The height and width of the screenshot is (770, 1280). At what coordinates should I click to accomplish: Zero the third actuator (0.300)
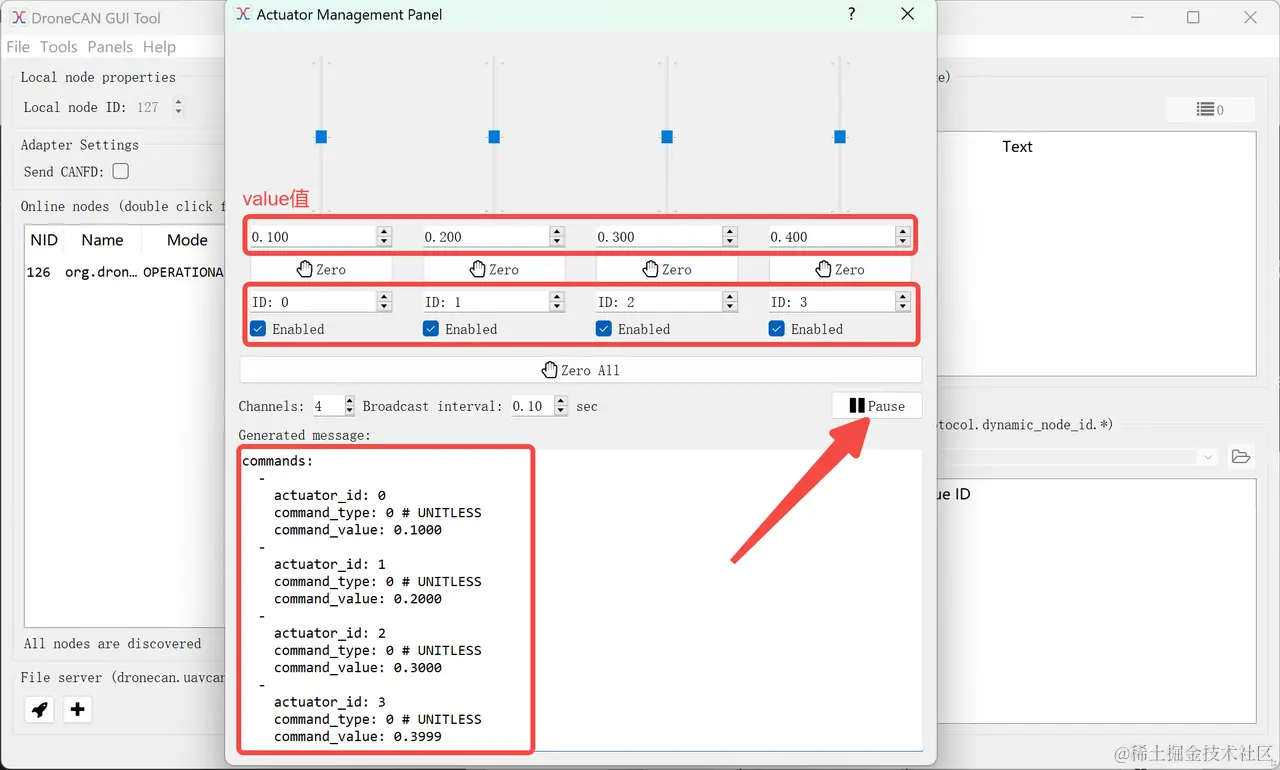667,269
